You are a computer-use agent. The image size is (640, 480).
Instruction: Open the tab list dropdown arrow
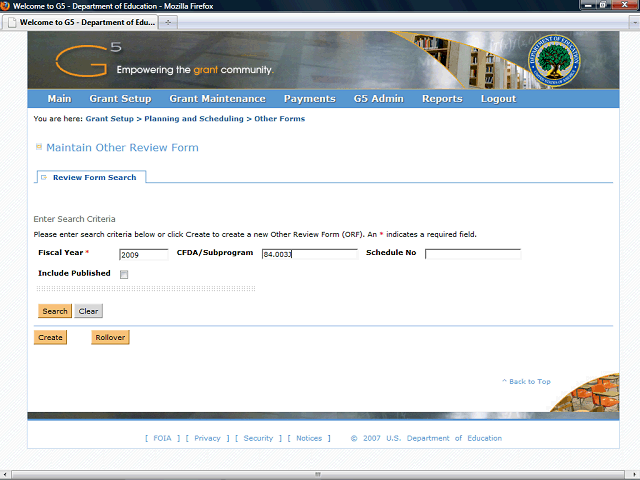(x=635, y=23)
